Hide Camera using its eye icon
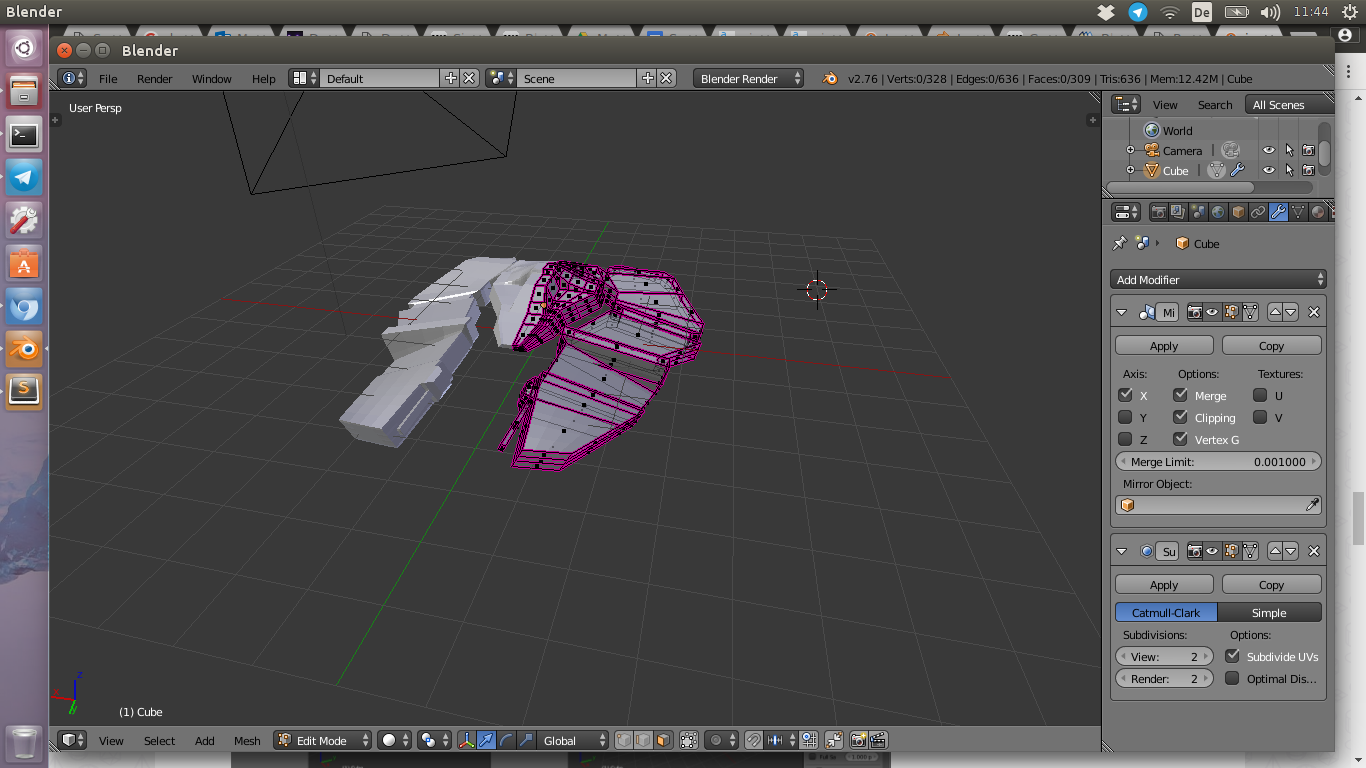Viewport: 1366px width, 768px height. tap(1268, 150)
